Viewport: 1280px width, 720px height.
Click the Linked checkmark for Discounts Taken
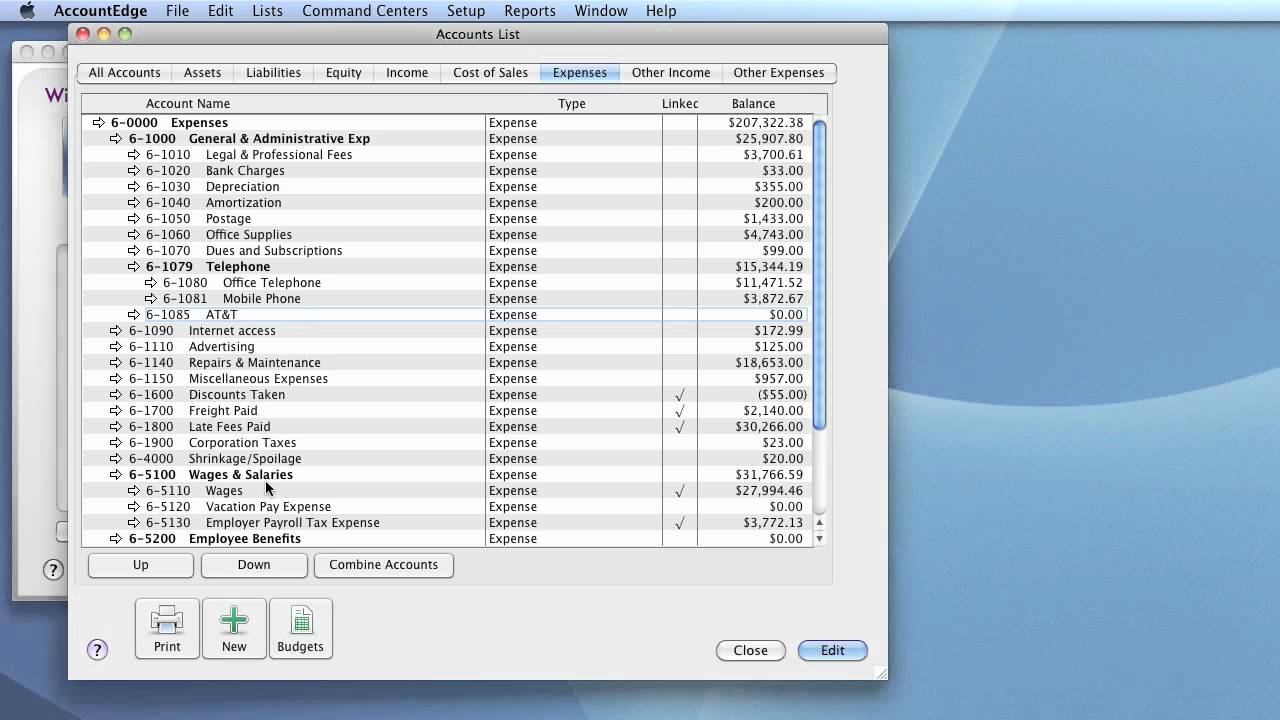tap(680, 395)
